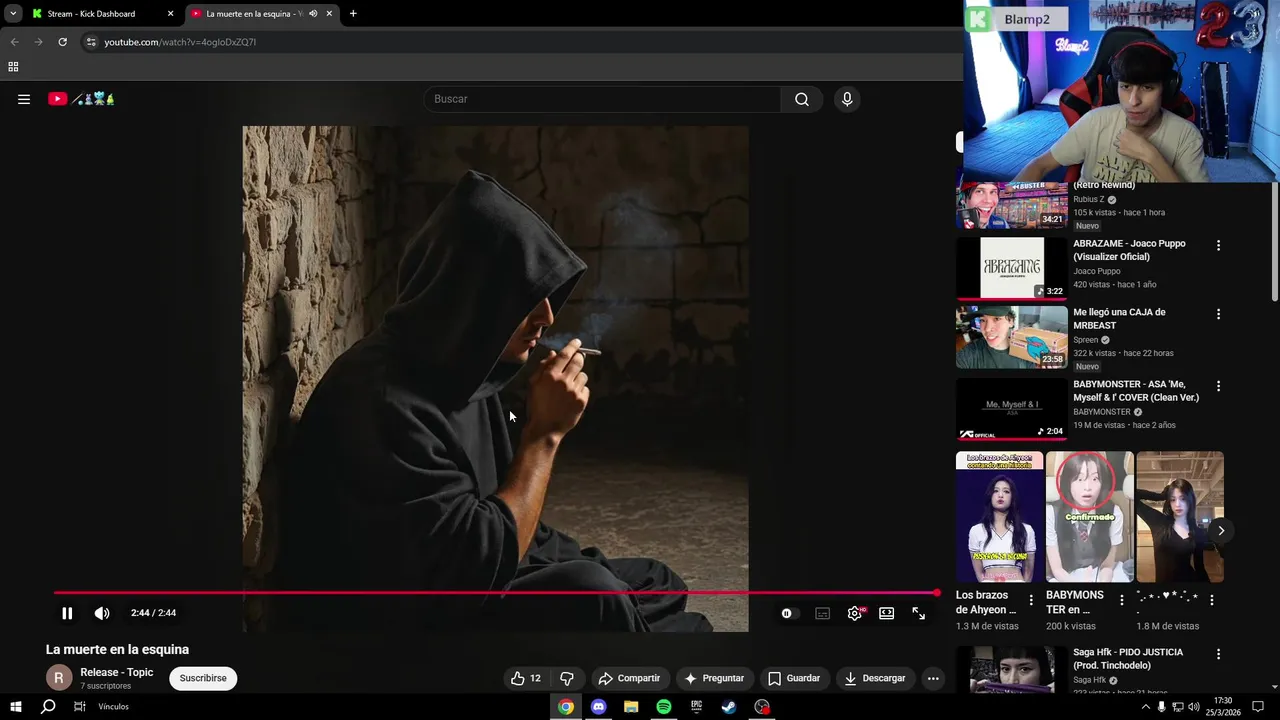Open the Confirmado BABYMONSTER short thumbnail
Screen dimensions: 1280x720
[x=1090, y=517]
